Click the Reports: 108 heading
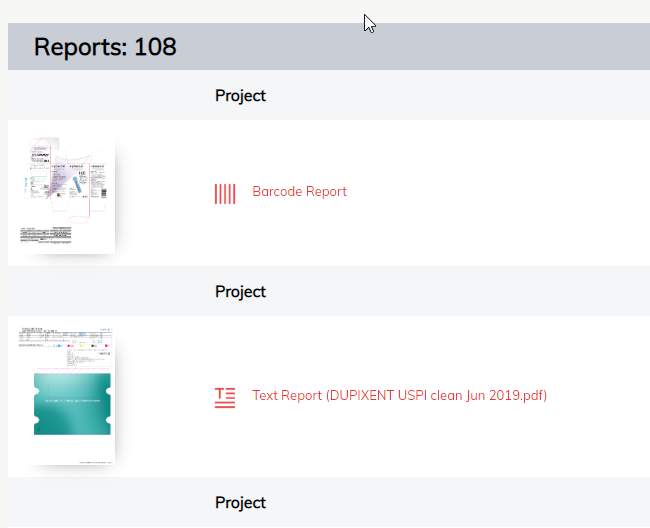The image size is (650, 528). 105,47
